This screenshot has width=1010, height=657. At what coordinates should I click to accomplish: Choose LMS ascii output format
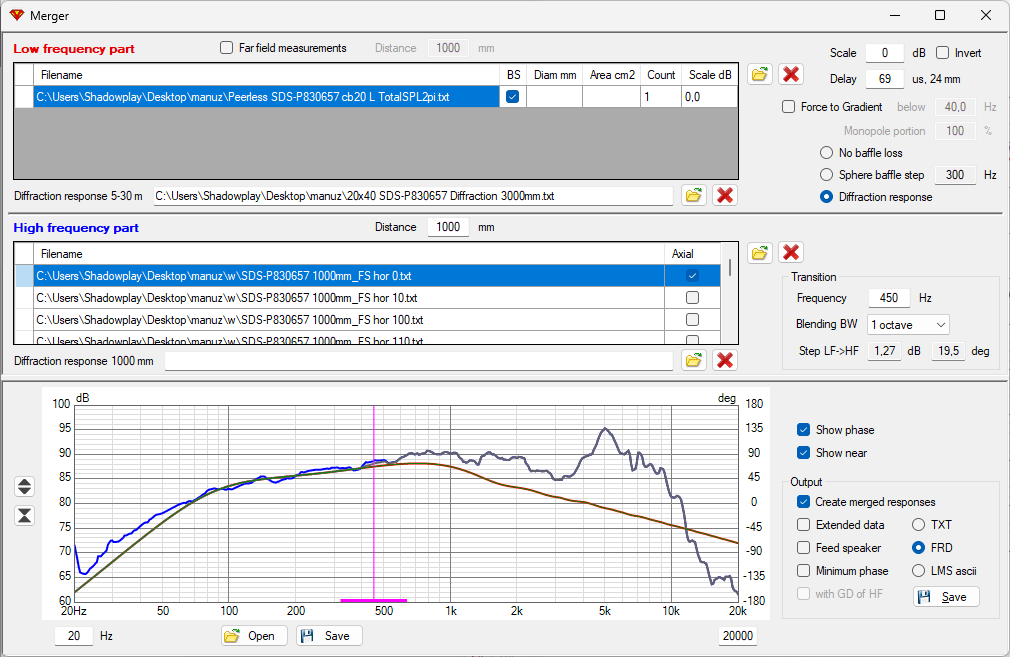[919, 571]
